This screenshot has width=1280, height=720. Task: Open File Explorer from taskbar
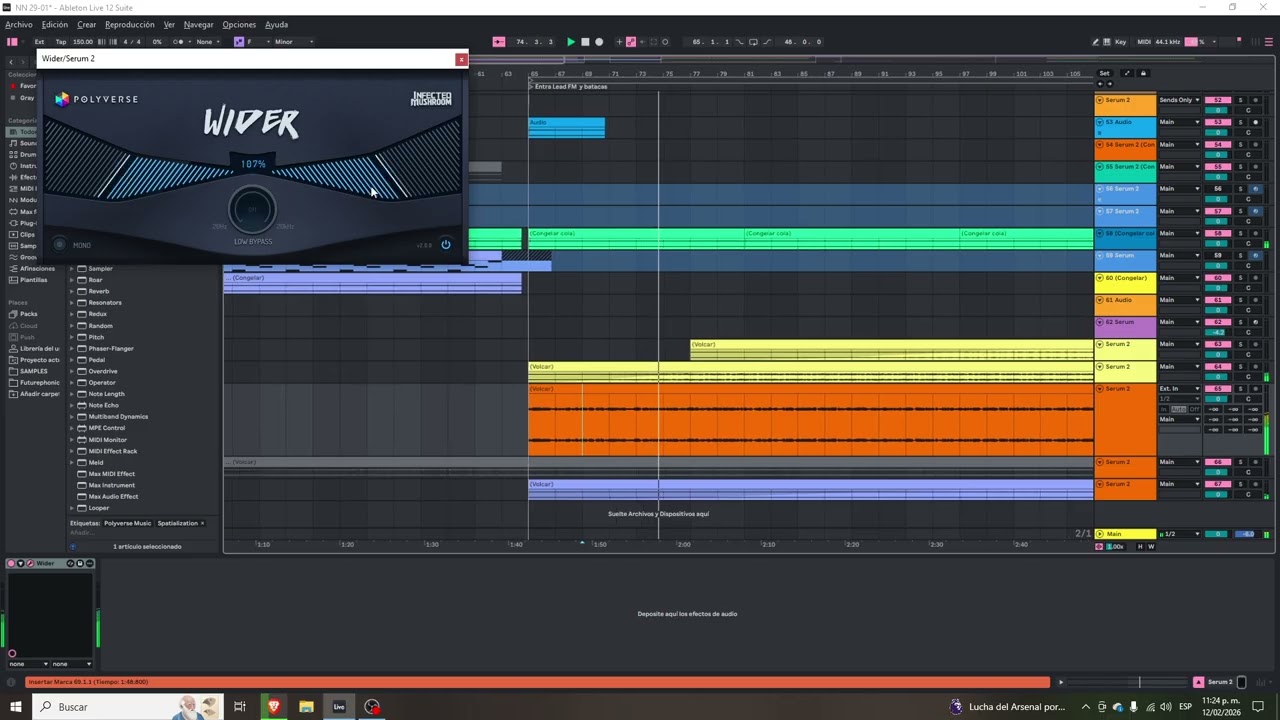click(x=306, y=706)
